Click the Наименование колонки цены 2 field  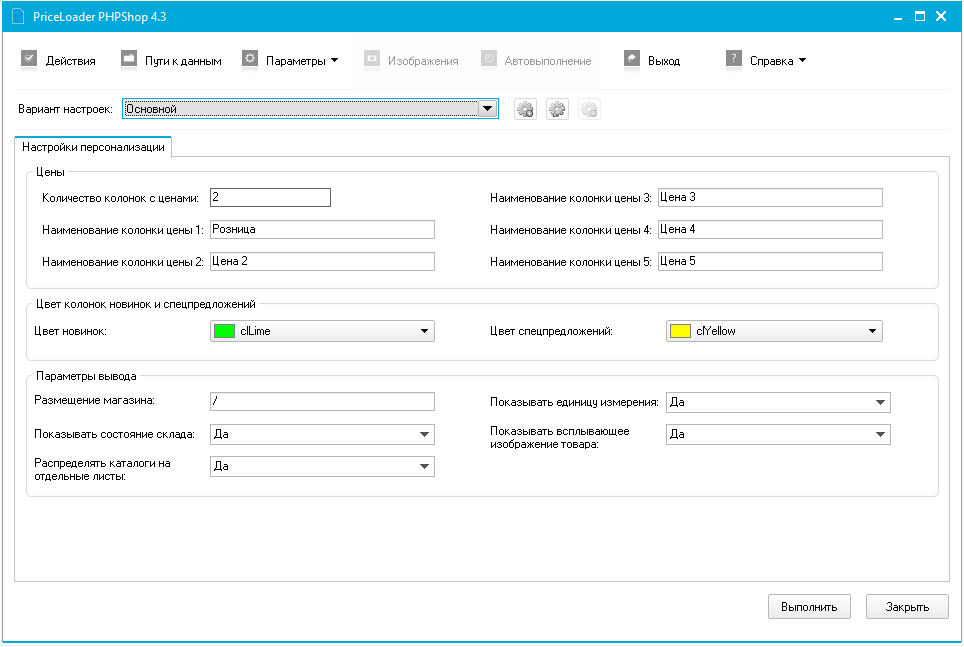[x=322, y=261]
